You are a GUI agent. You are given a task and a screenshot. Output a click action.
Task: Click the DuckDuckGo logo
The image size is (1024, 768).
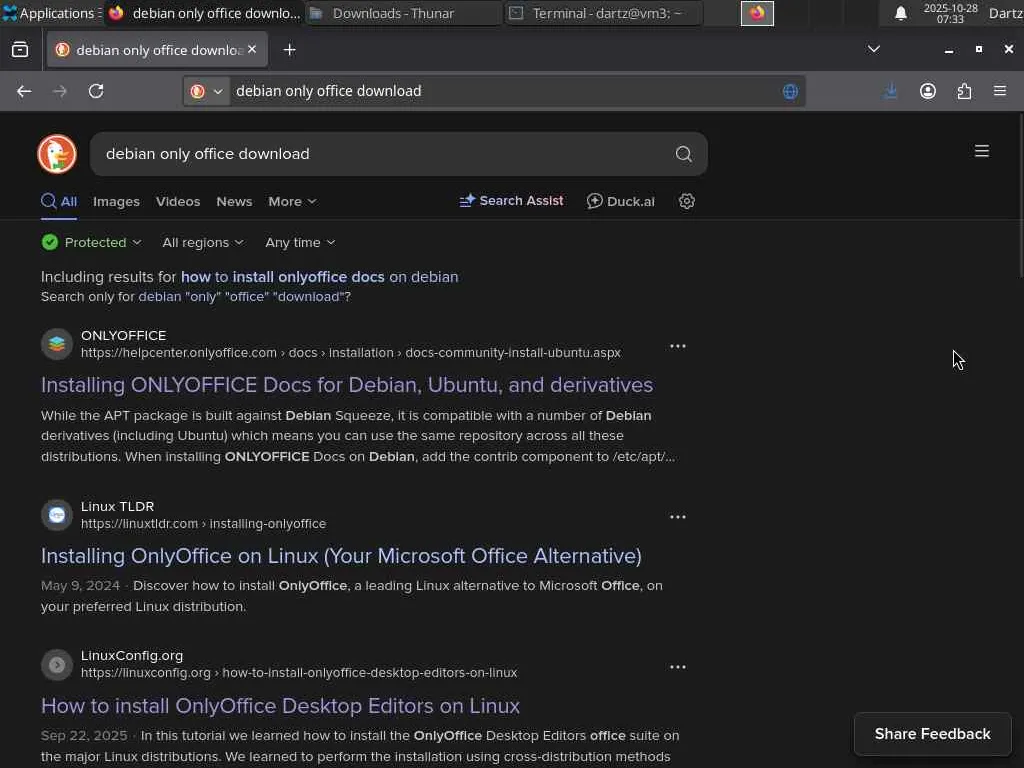coord(57,154)
